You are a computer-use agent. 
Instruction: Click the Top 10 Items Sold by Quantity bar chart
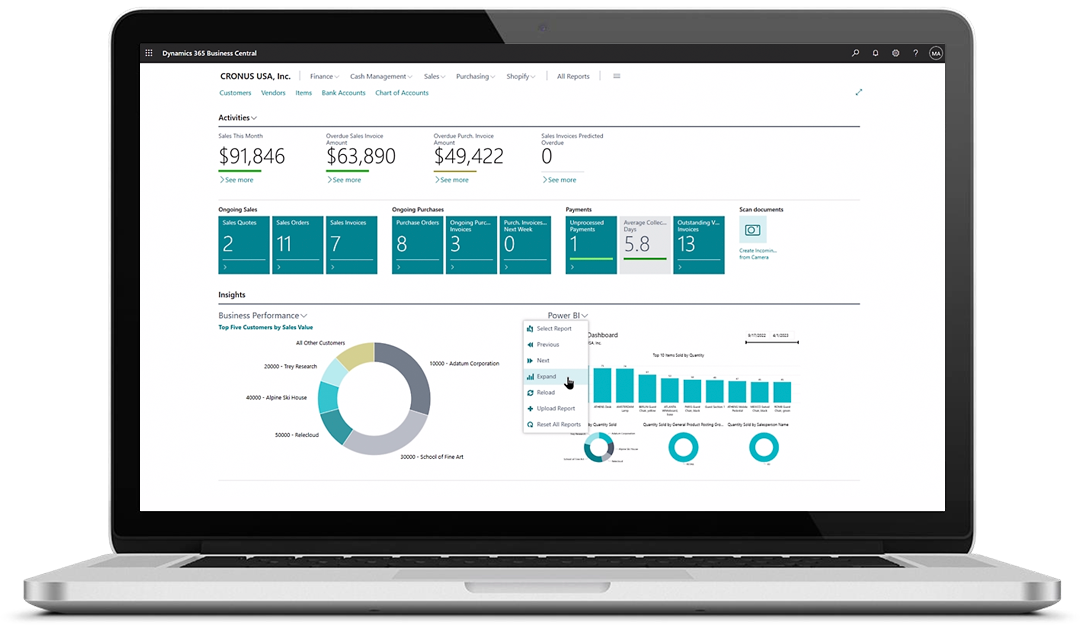click(x=691, y=385)
